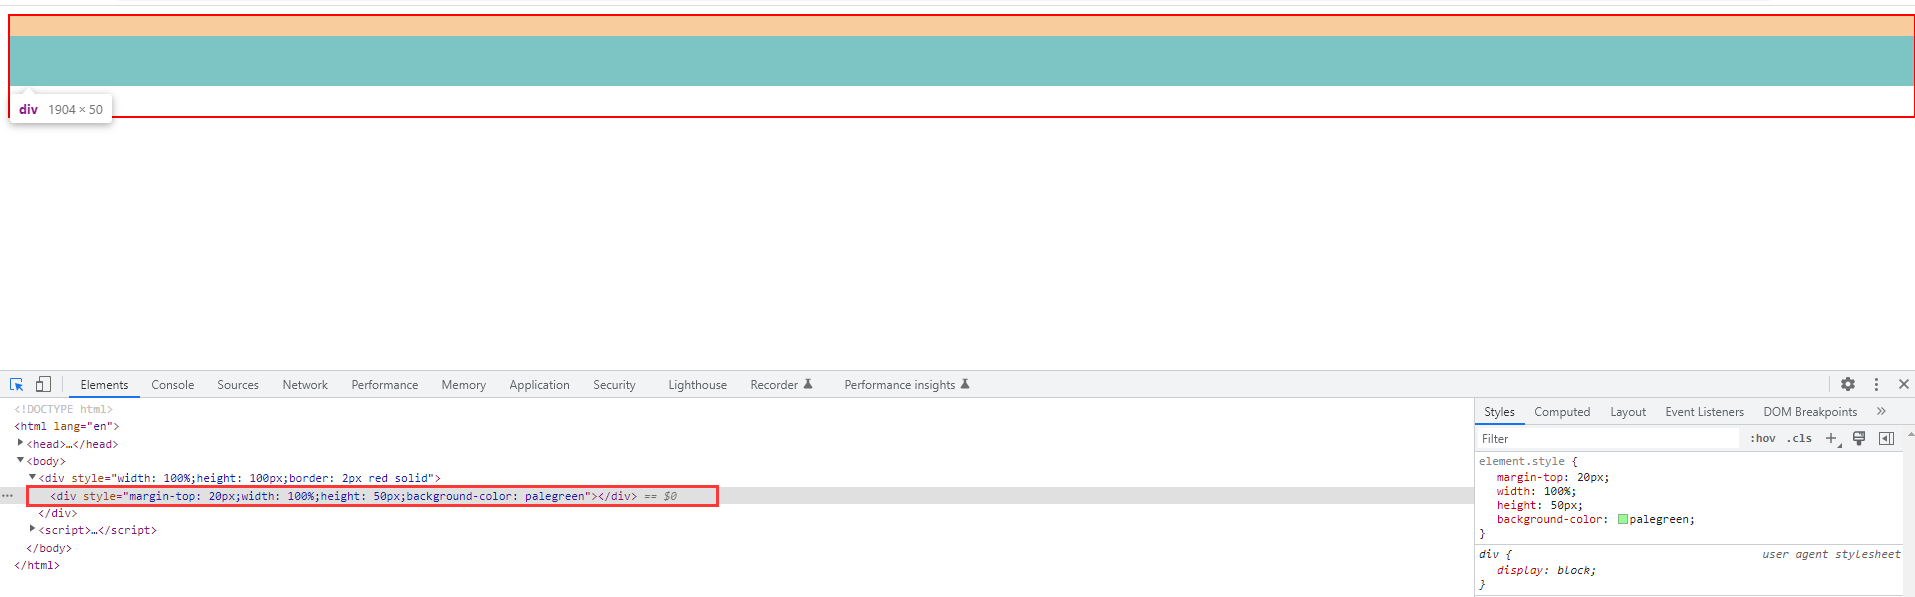Open the DevTools three-dot customize menu
1915x597 pixels.
tap(1876, 384)
